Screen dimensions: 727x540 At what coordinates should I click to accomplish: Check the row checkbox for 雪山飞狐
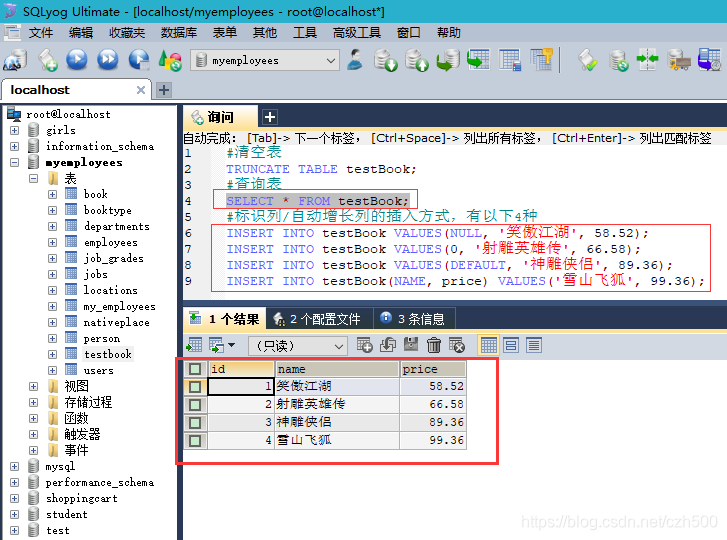point(195,440)
